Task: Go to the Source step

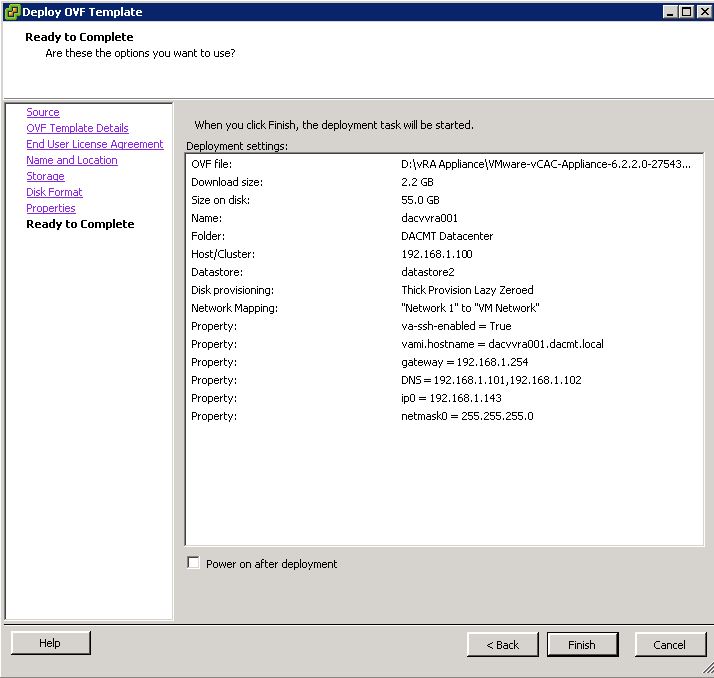Action: [x=43, y=112]
